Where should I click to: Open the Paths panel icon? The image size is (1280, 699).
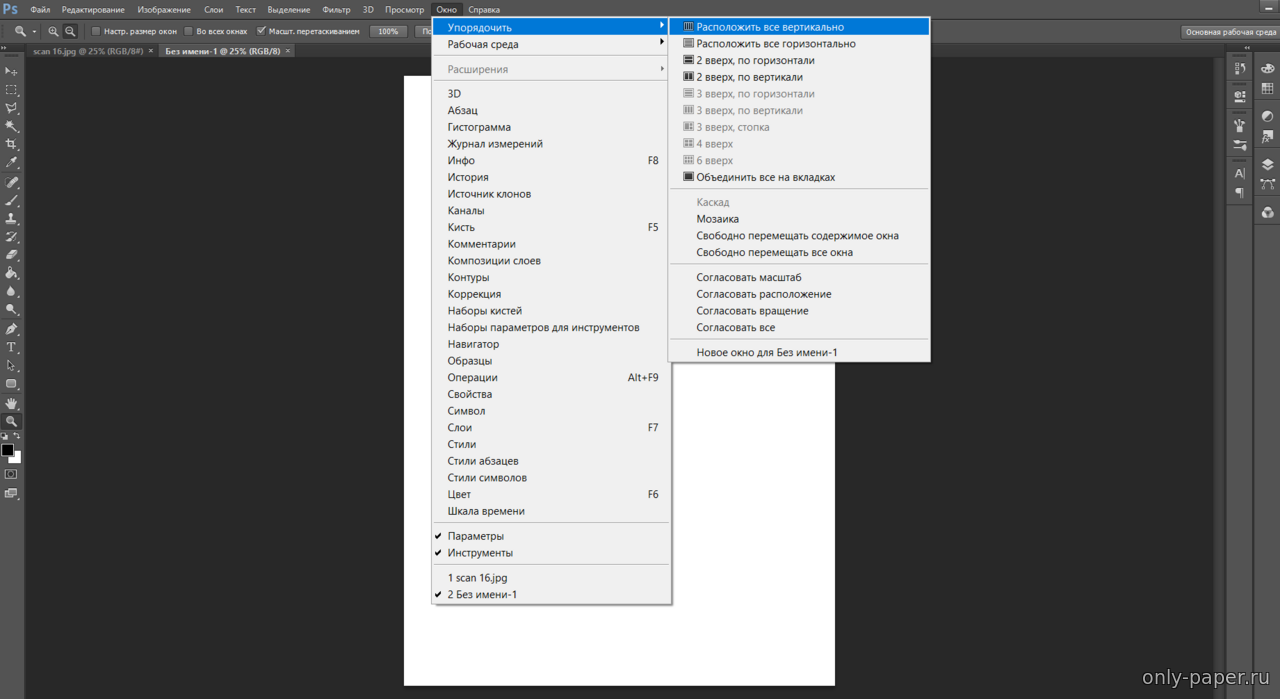1268,184
